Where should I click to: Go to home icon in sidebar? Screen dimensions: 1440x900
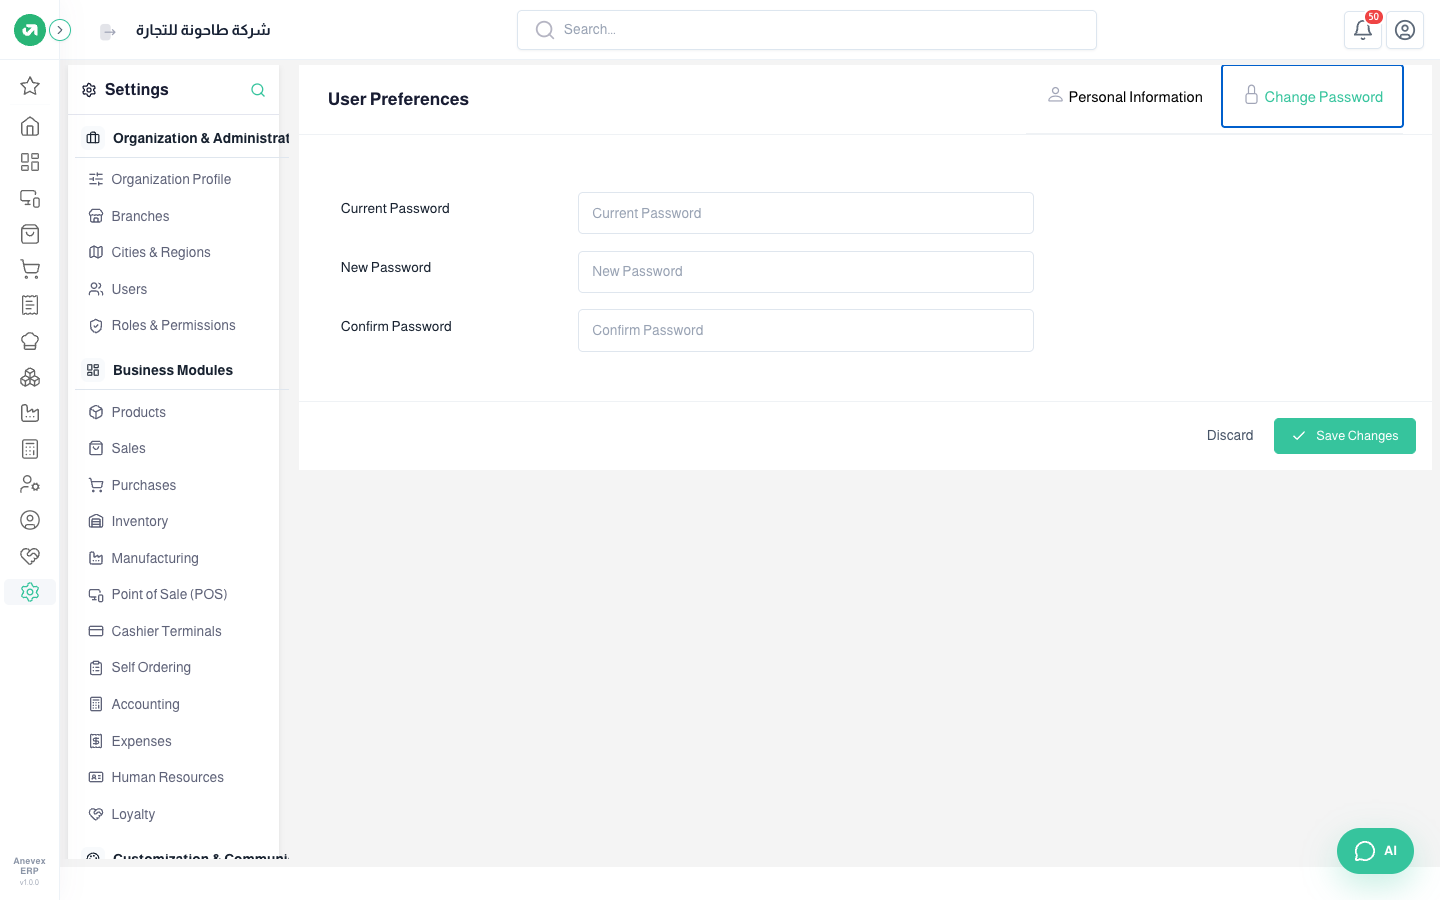30,126
